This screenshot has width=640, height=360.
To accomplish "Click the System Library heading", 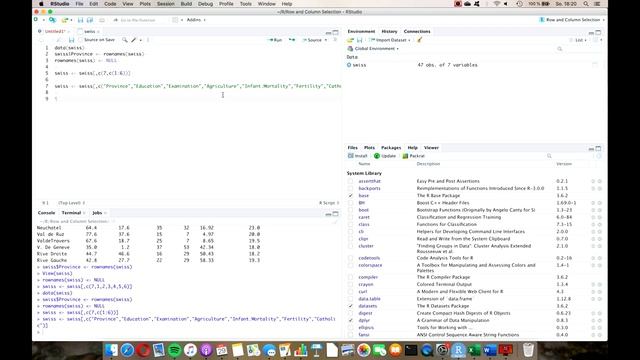I will (364, 173).
